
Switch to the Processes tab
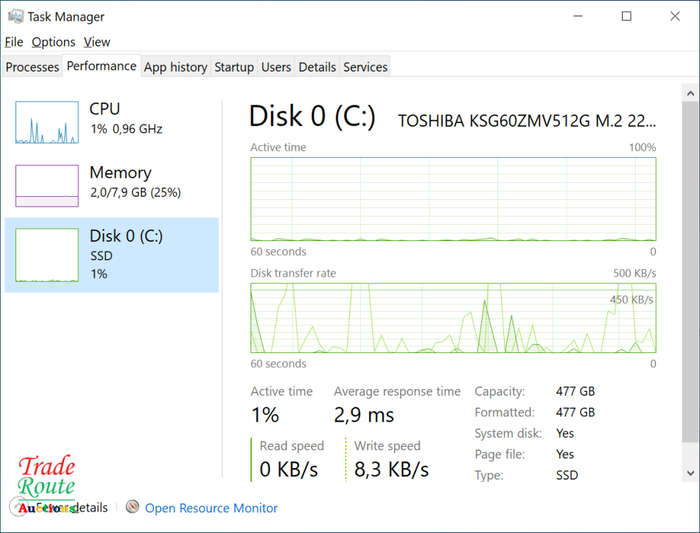tap(32, 67)
